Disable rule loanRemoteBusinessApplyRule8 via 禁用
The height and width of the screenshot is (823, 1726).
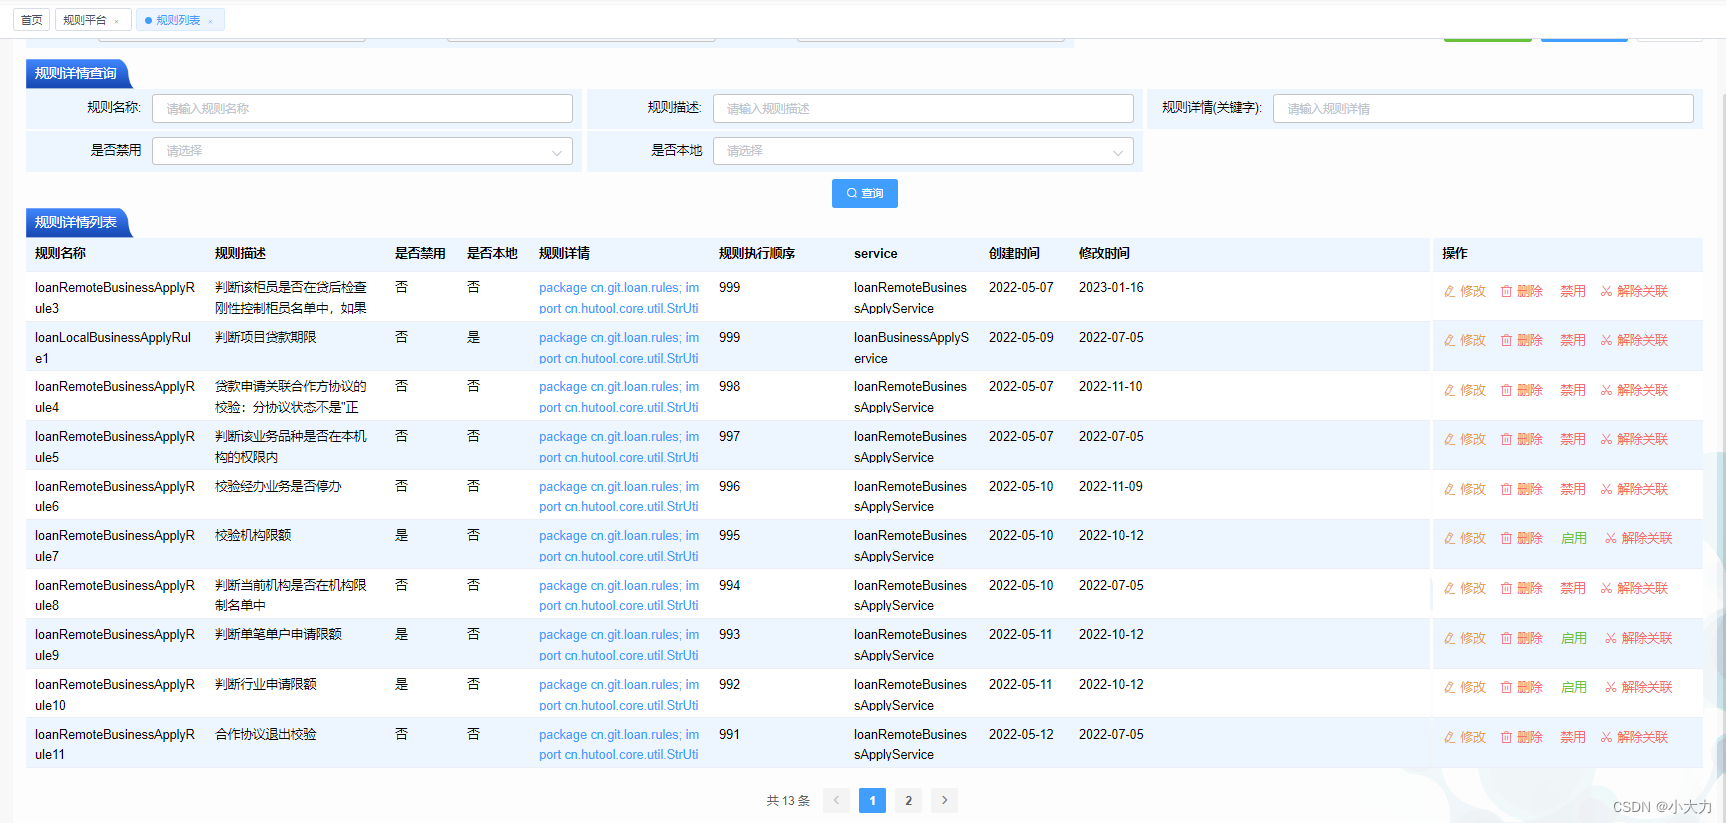[1573, 588]
